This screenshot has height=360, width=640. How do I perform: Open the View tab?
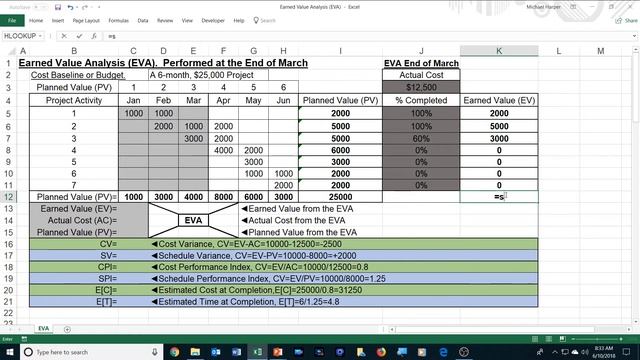point(187,20)
